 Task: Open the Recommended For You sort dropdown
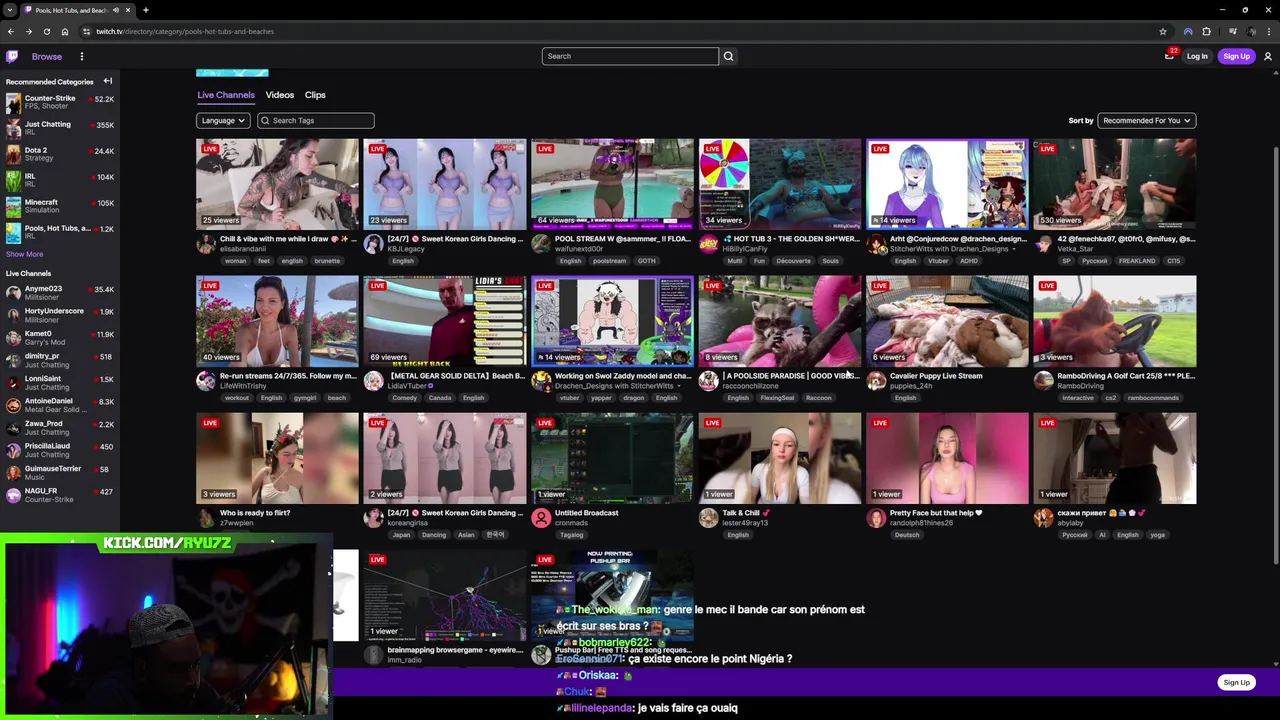(x=1147, y=120)
